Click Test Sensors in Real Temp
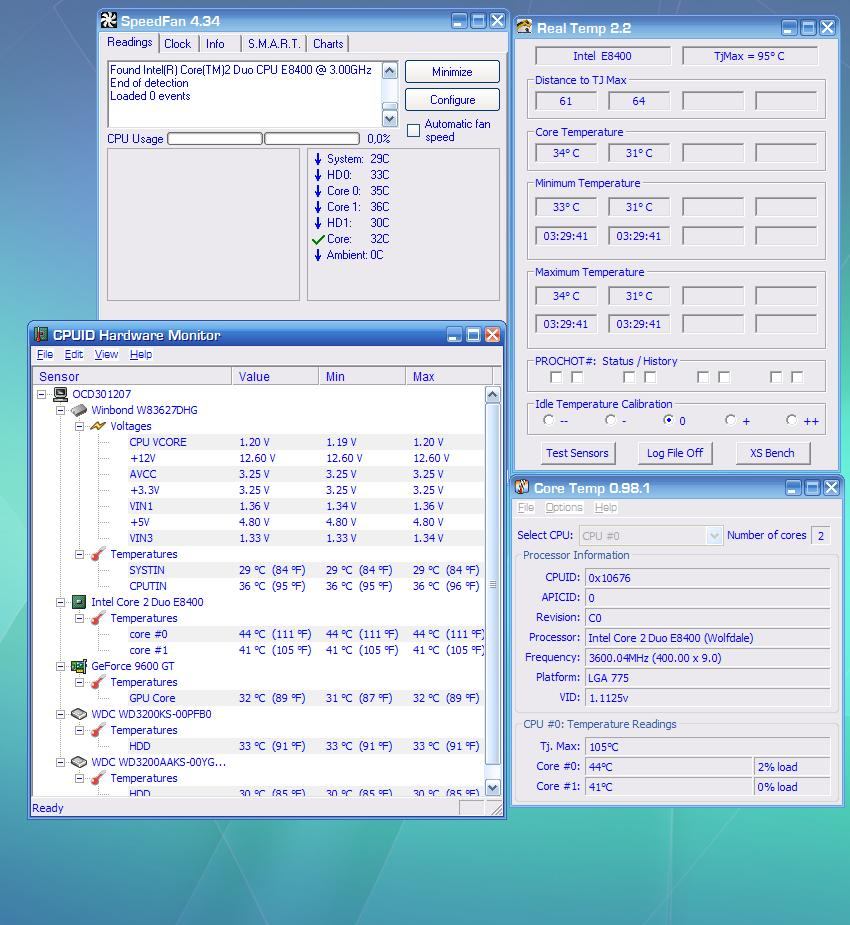Viewport: 850px width, 925px height. tap(577, 453)
